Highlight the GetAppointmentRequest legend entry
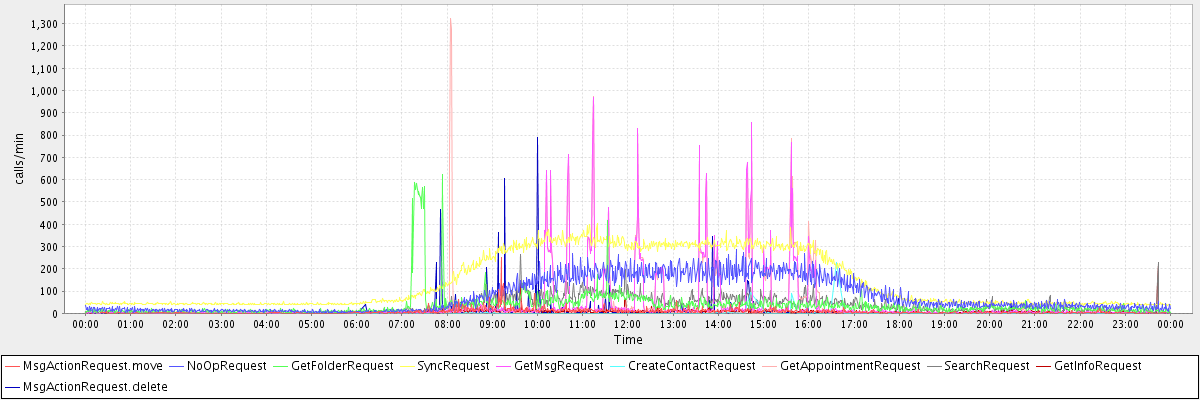 850,366
